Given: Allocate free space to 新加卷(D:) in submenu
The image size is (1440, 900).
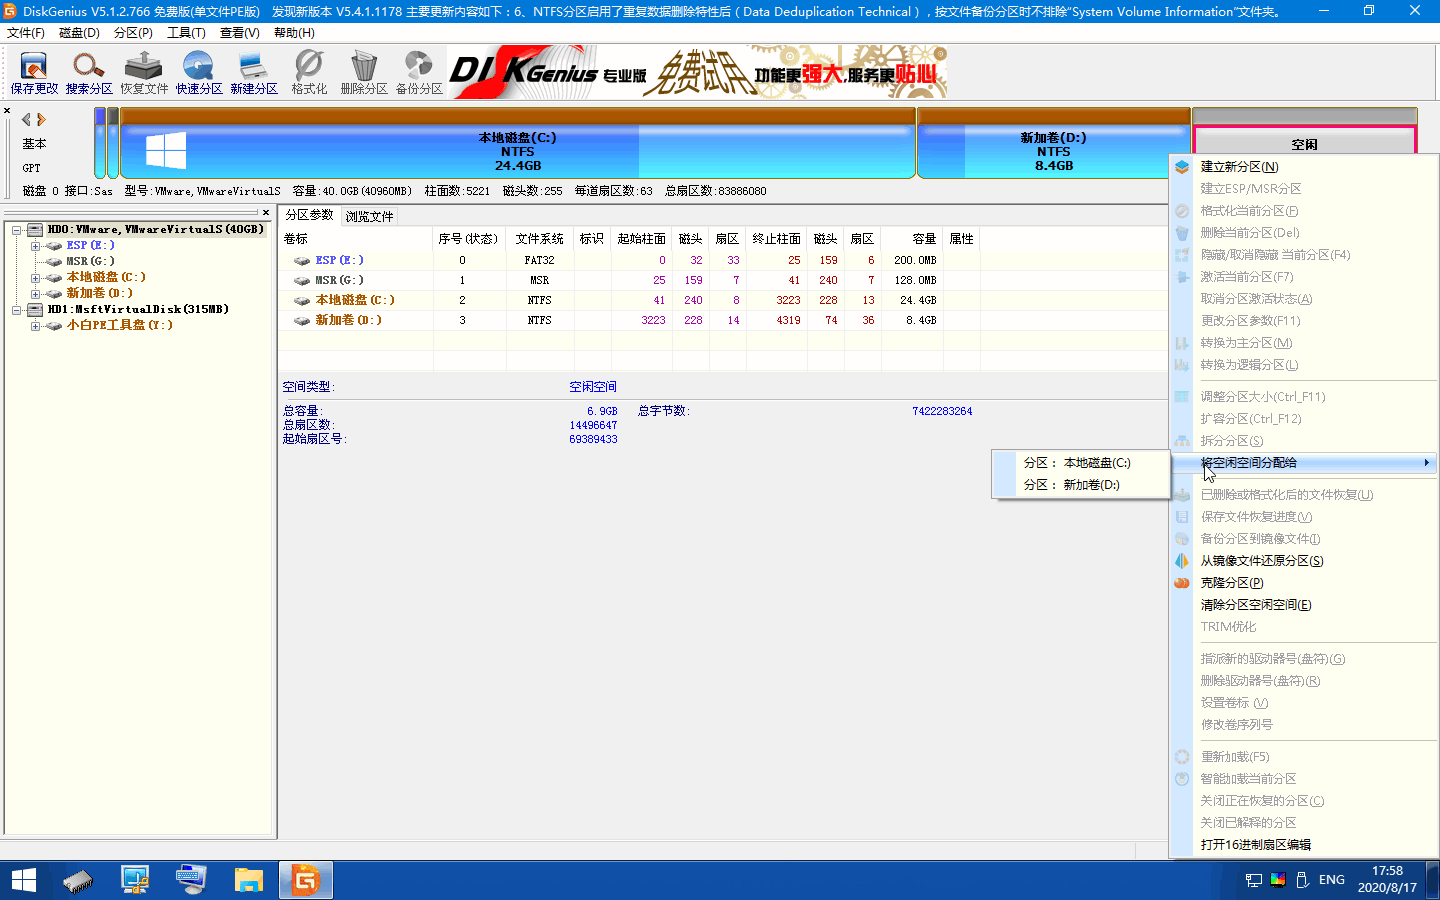Looking at the screenshot, I should (1081, 485).
